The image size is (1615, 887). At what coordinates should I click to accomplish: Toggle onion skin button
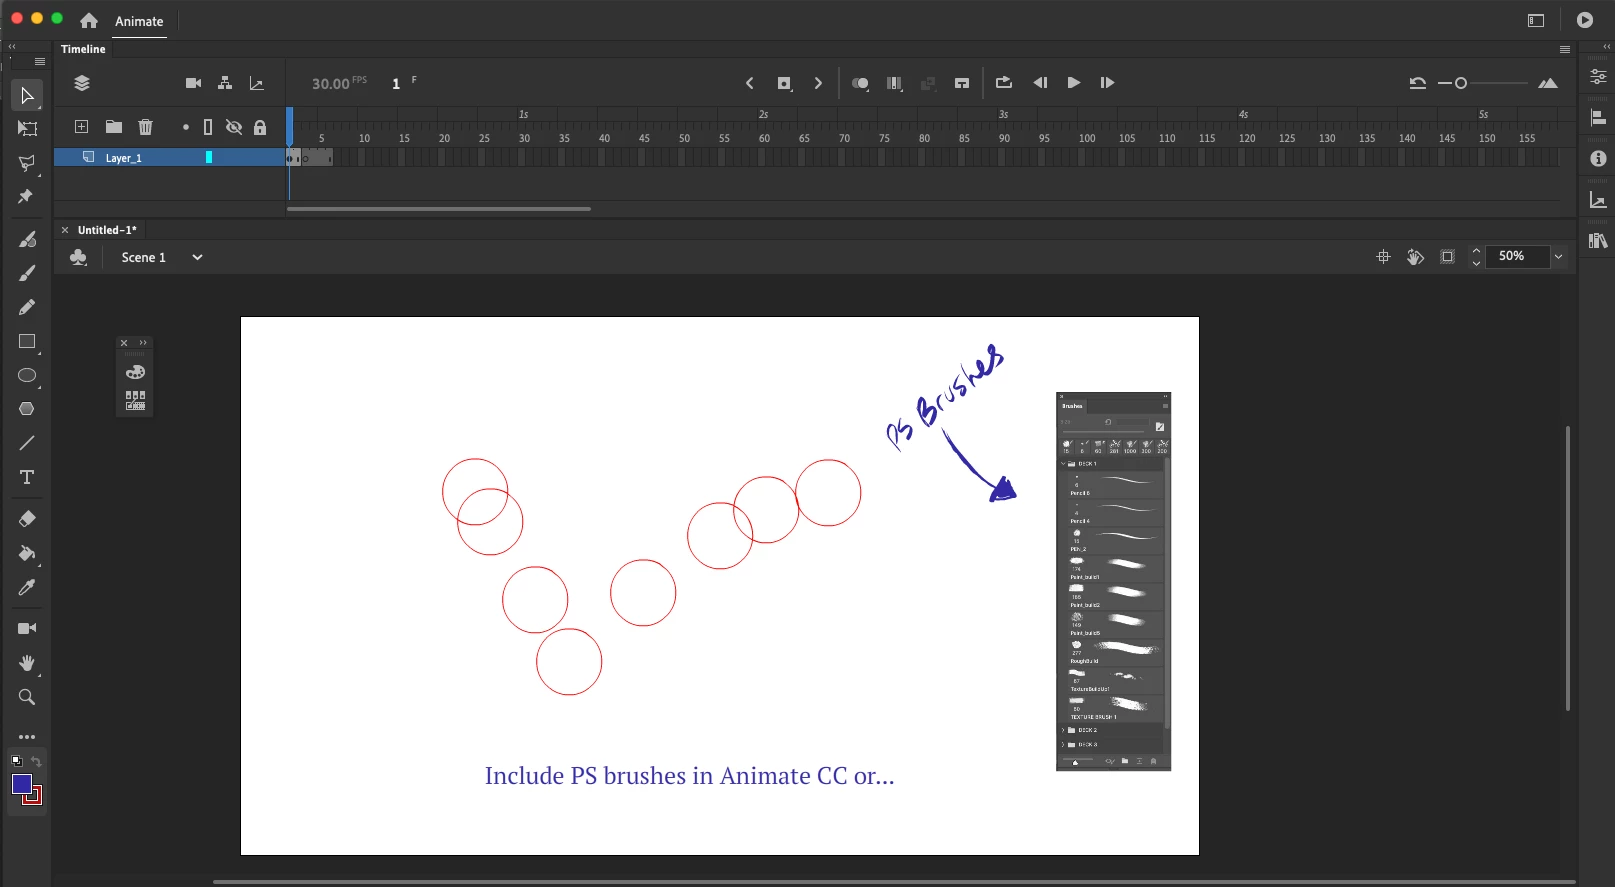pyautogui.click(x=860, y=83)
